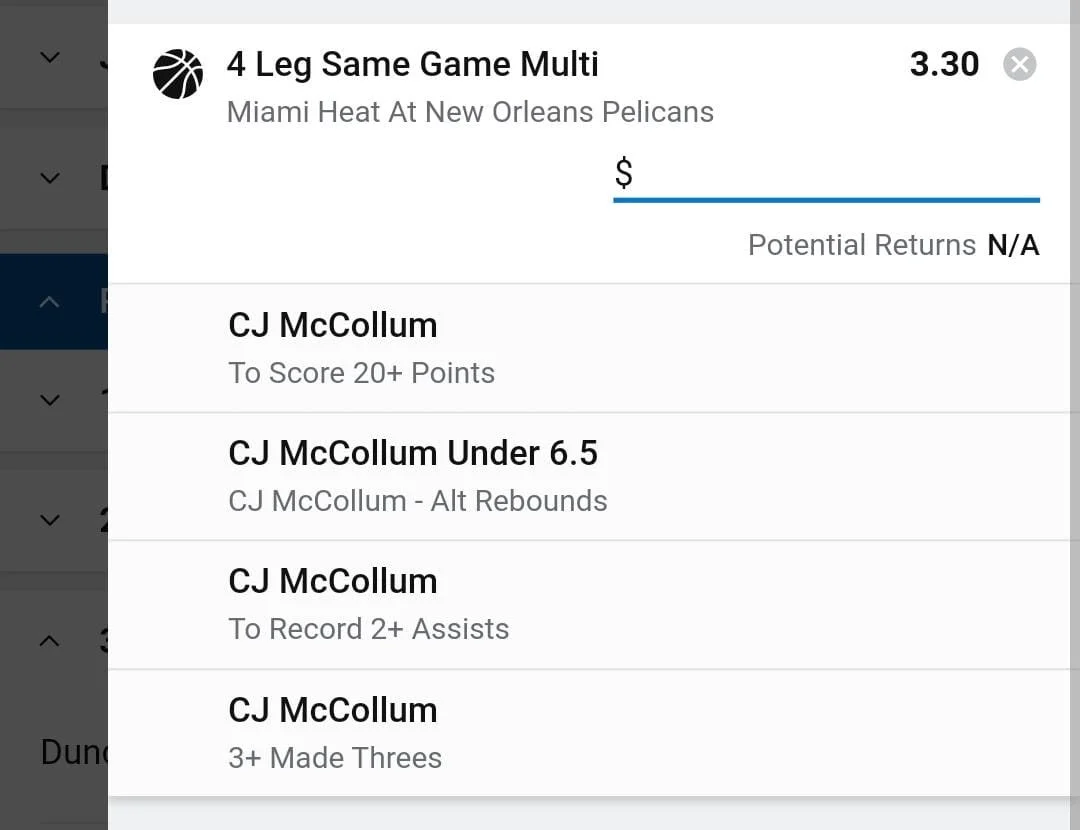Collapse the highlighted dark blue background section
This screenshot has height=830, width=1080.
[x=50, y=301]
